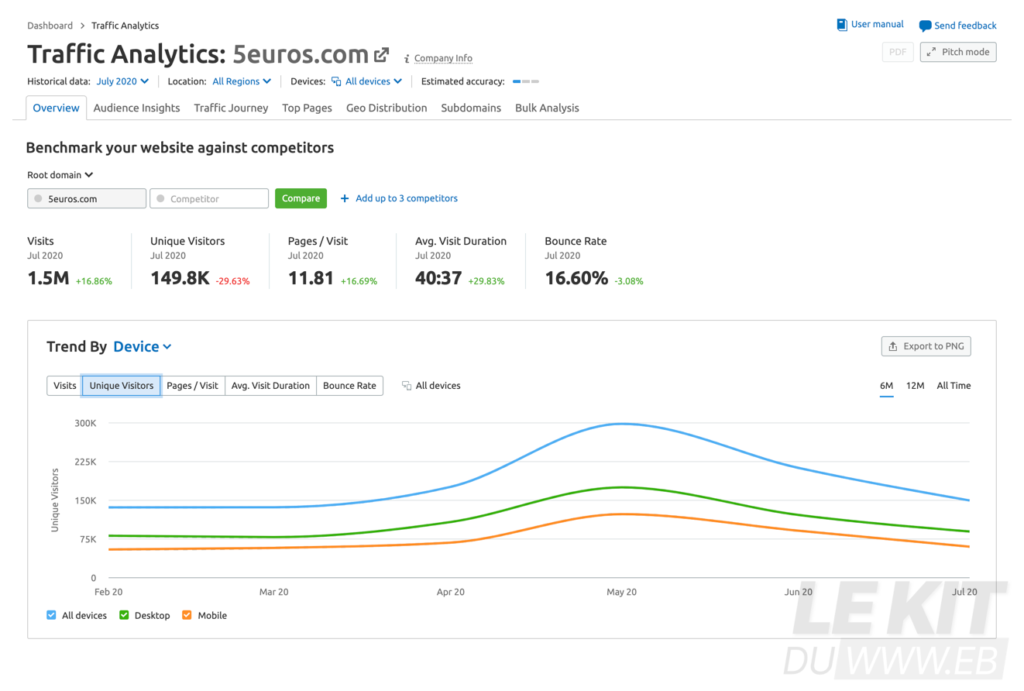Screen dimensions: 1024x691
Task: Open the Company Info link
Action: click(443, 58)
